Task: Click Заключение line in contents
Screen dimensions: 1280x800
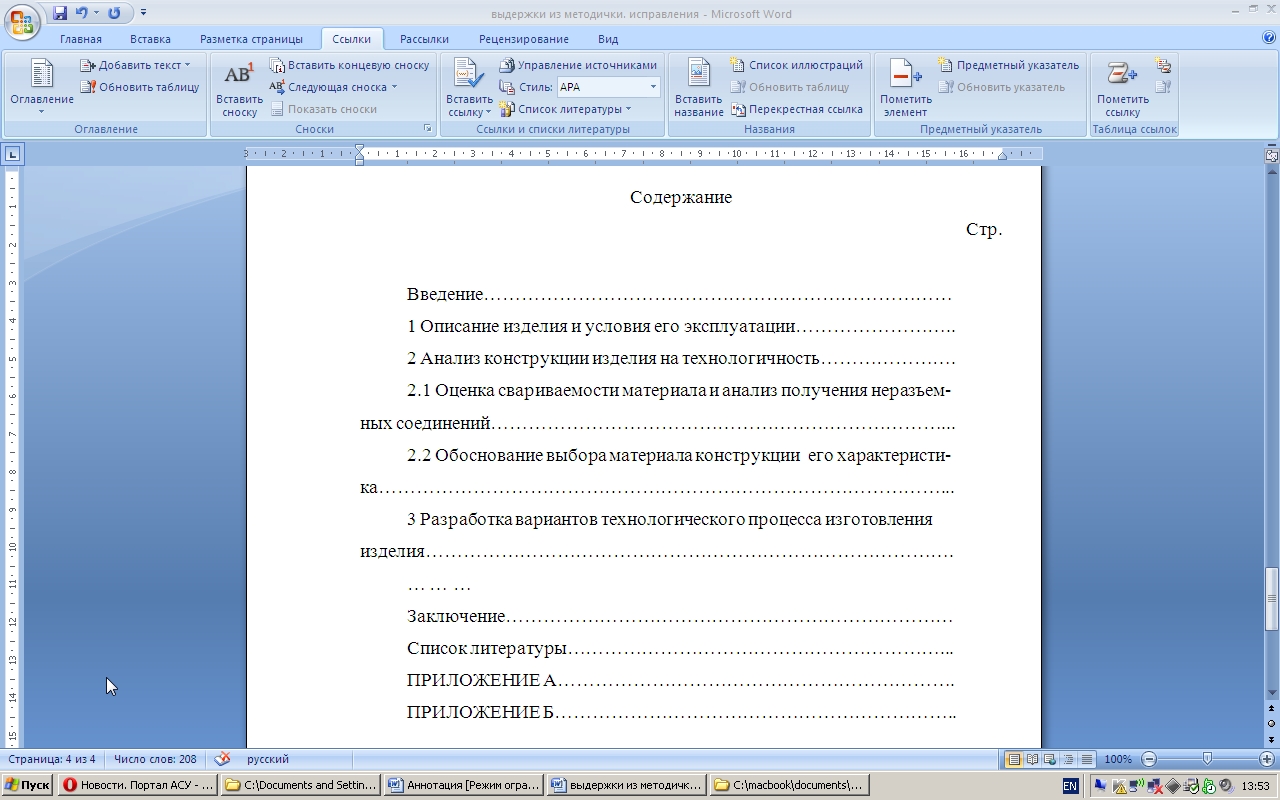Action: pos(679,617)
